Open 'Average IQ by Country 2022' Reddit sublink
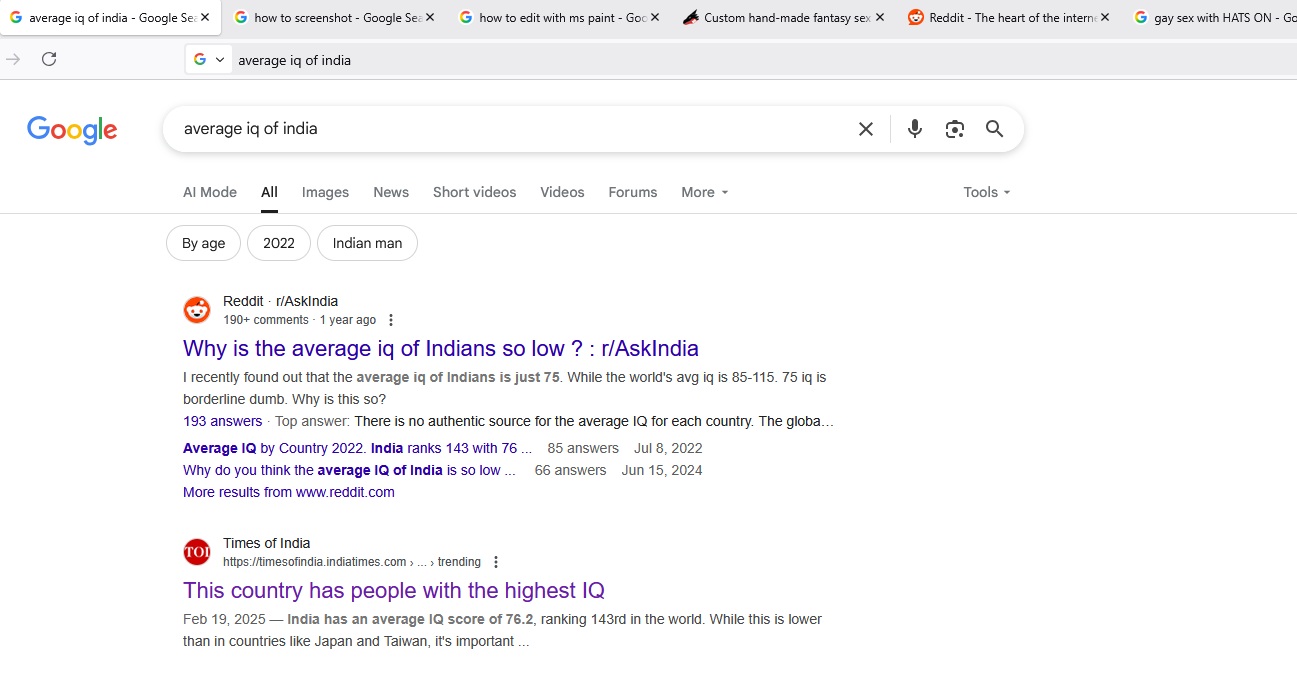This screenshot has height=677, width=1297. coord(357,448)
